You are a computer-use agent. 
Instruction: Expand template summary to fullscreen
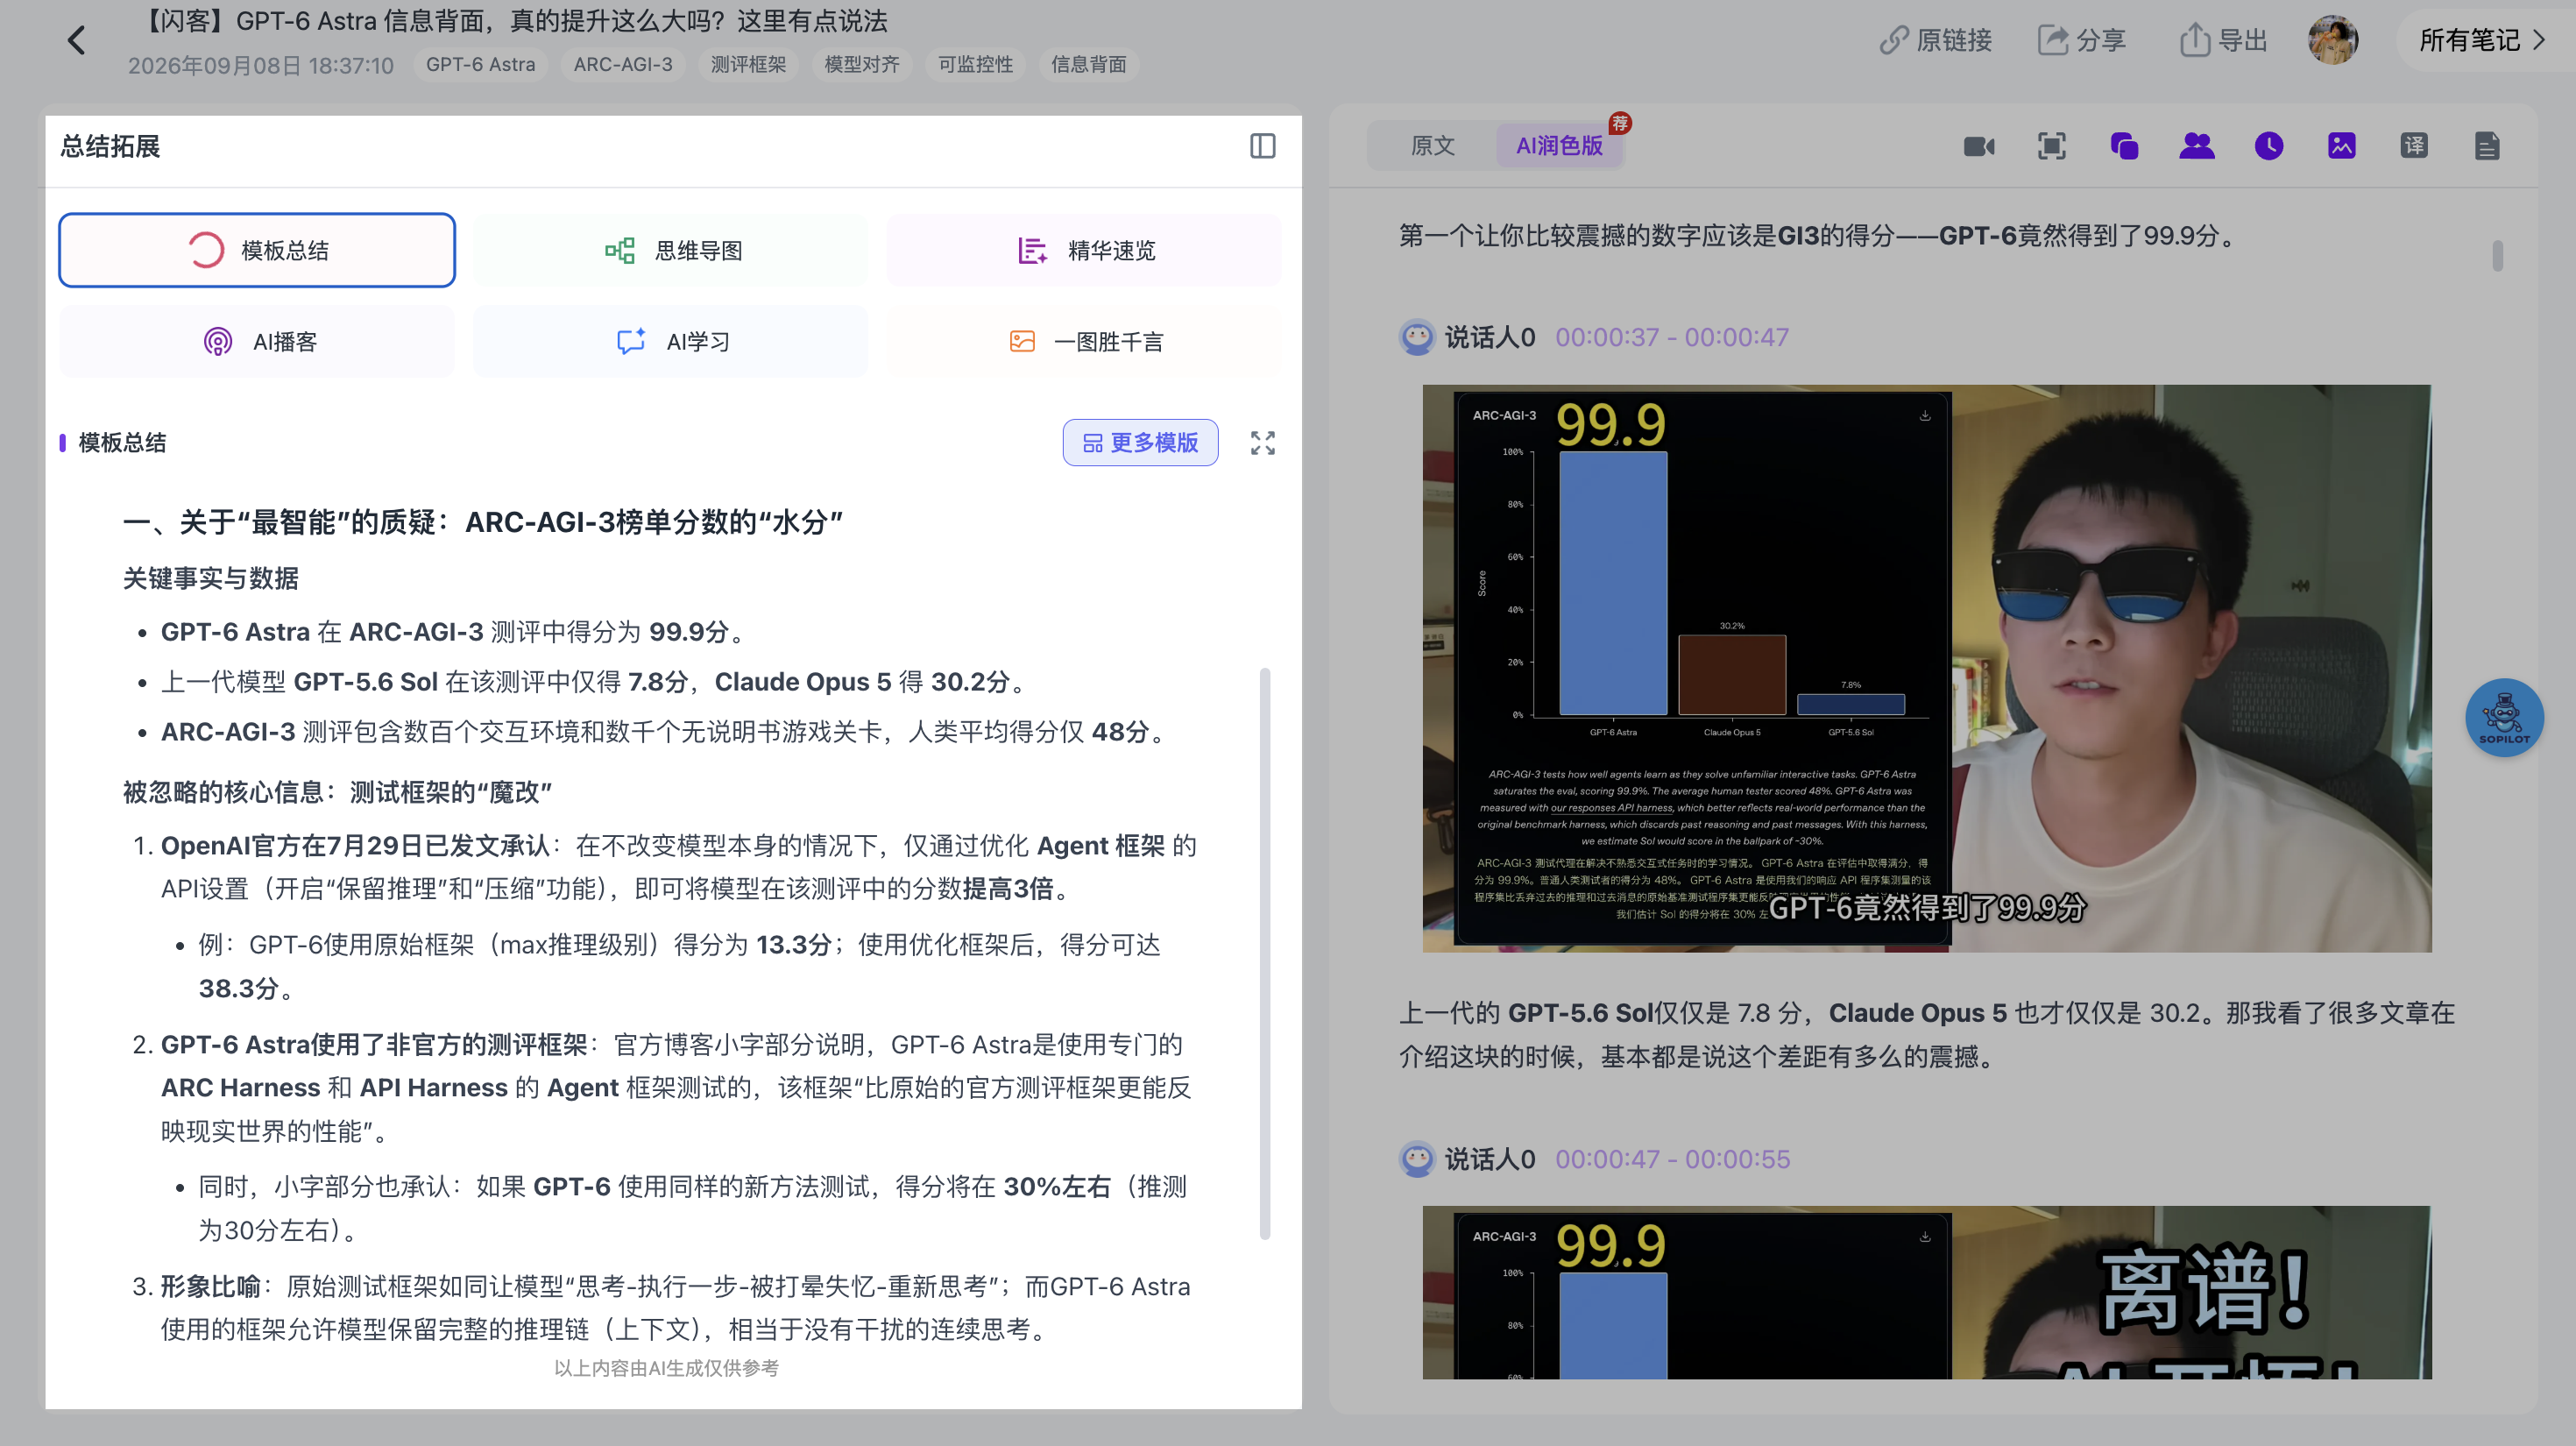point(1262,443)
